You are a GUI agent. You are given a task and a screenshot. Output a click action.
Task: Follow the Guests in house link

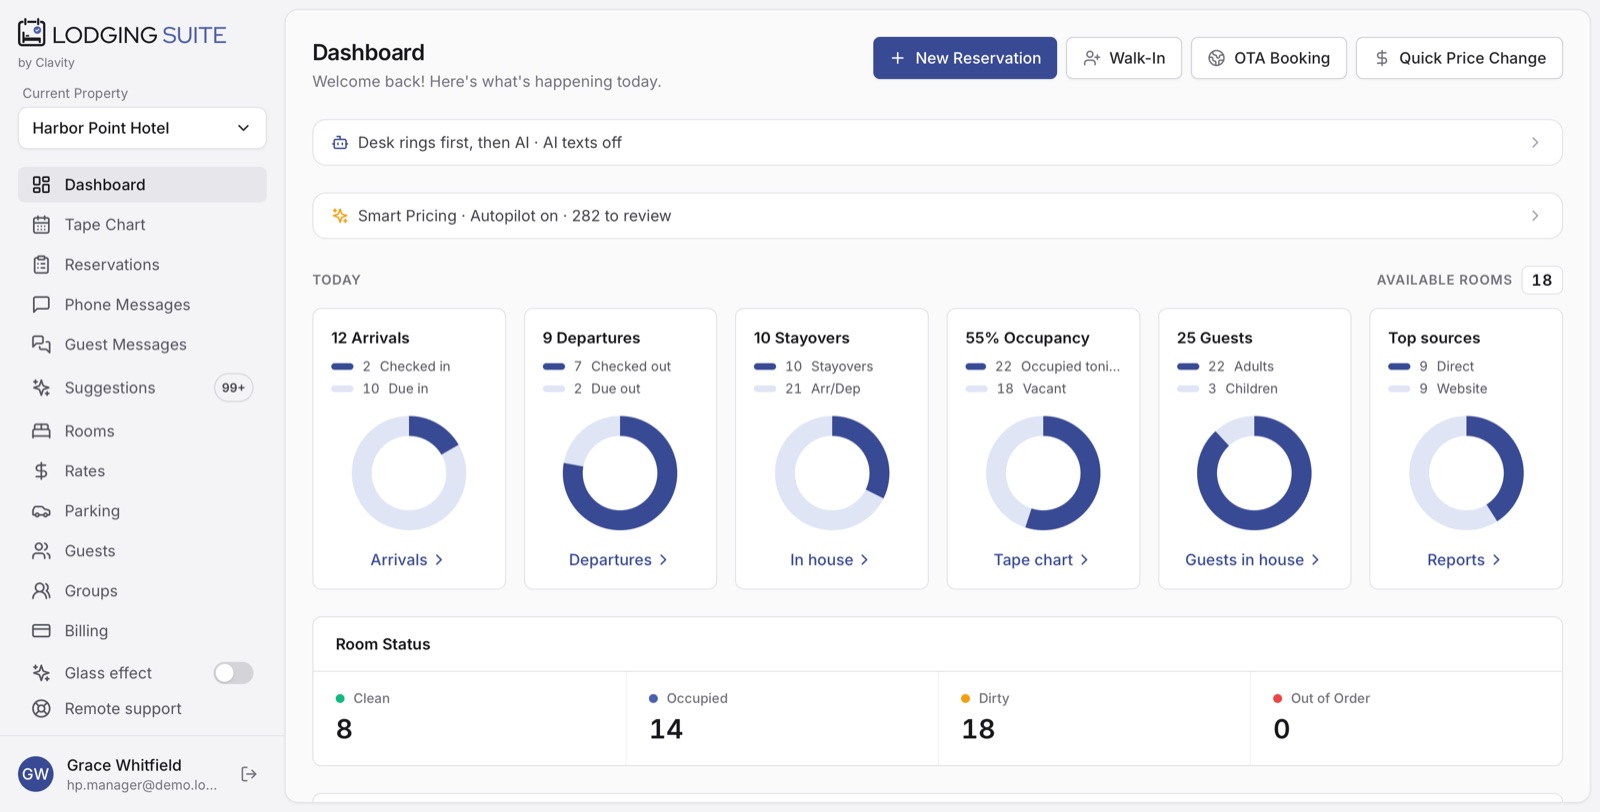pos(1253,560)
